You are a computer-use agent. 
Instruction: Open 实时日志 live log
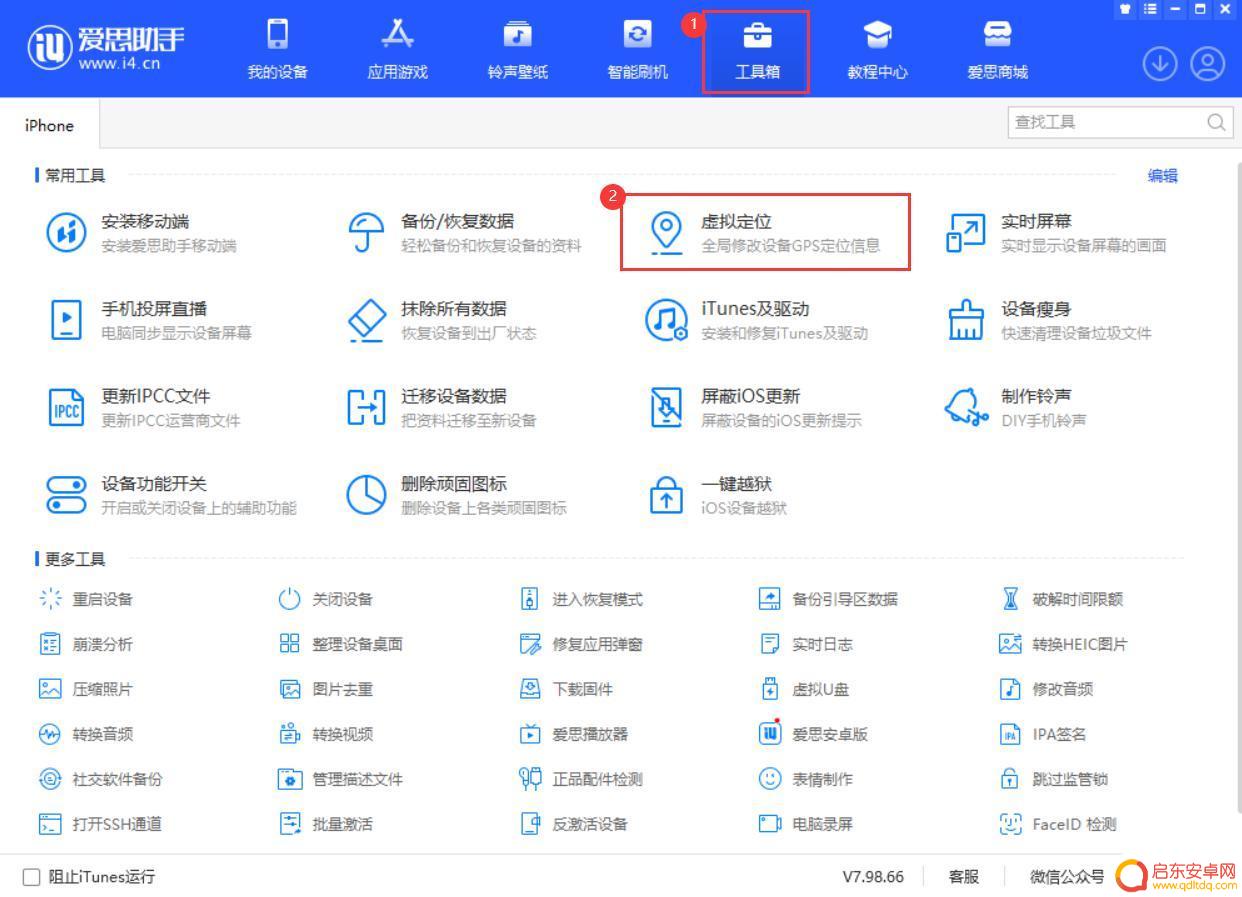click(806, 644)
